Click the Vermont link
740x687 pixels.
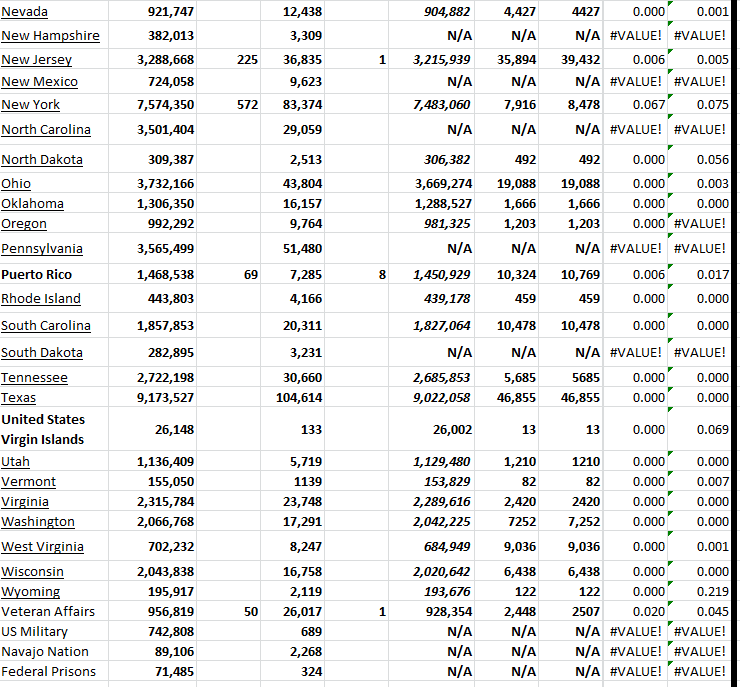point(28,482)
